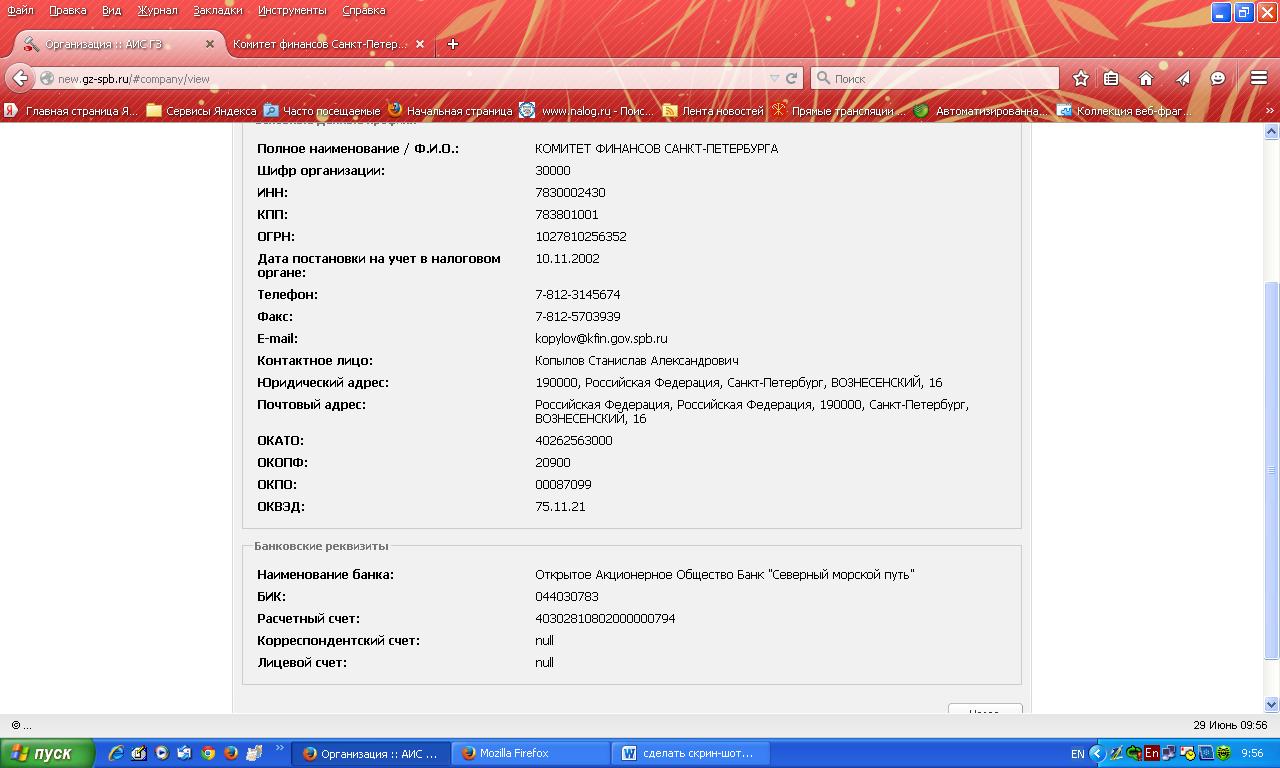Click БИК value 044030783
This screenshot has width=1280, height=768.
click(567, 596)
